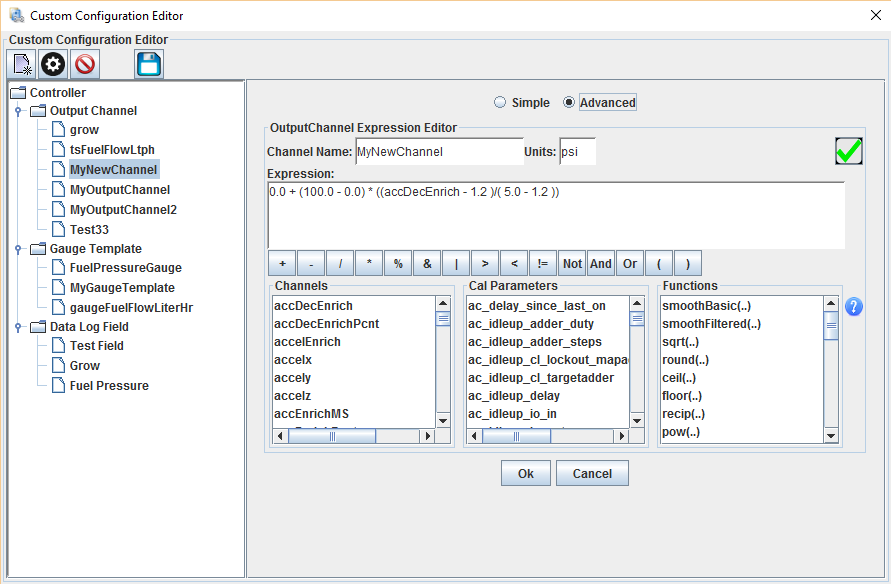Choose accDecEnrichPcnt from Channels list
The image size is (891, 584).
click(x=326, y=324)
